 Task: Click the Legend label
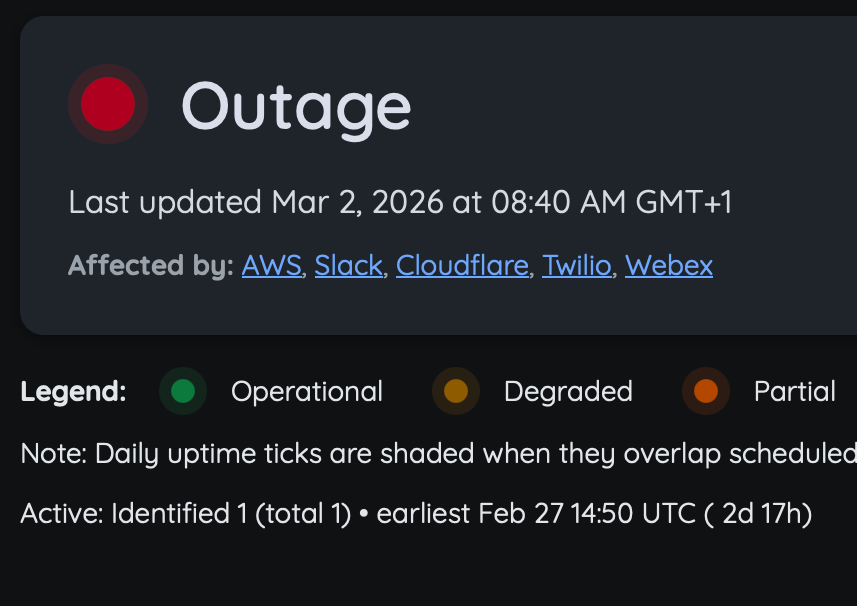72,391
